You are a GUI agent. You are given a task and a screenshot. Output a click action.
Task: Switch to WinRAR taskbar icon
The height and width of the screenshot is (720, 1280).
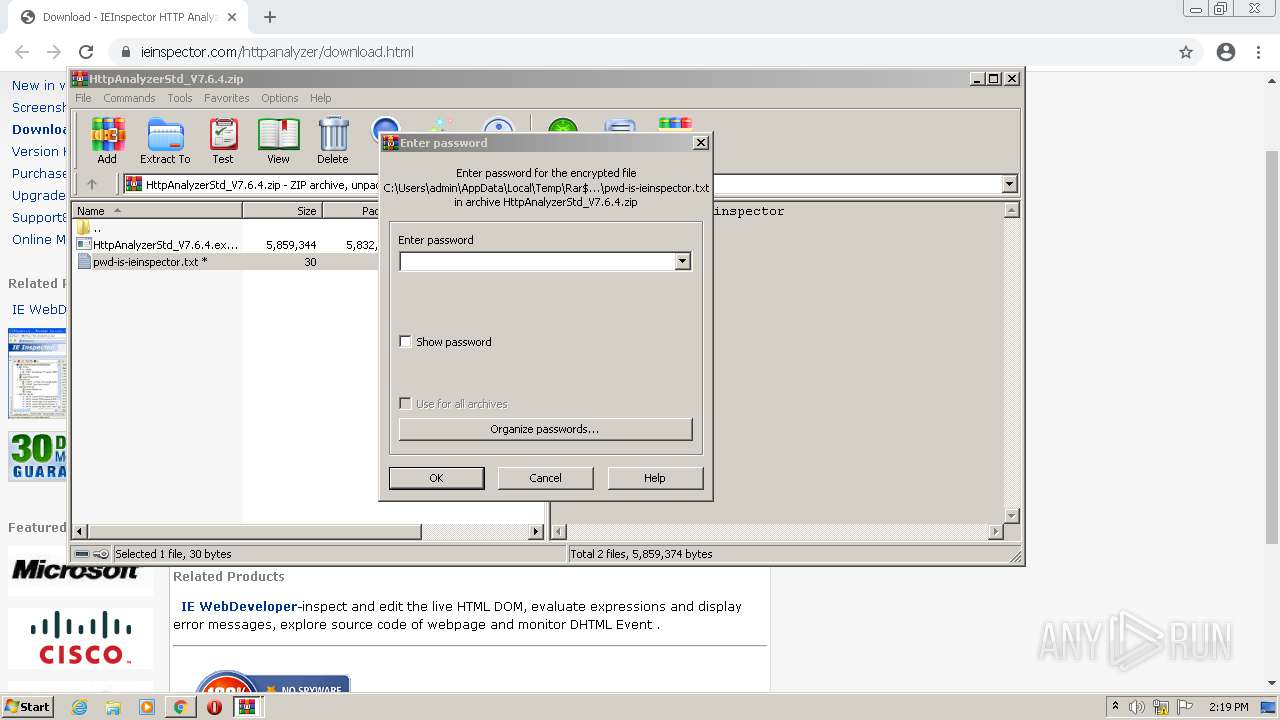click(247, 707)
